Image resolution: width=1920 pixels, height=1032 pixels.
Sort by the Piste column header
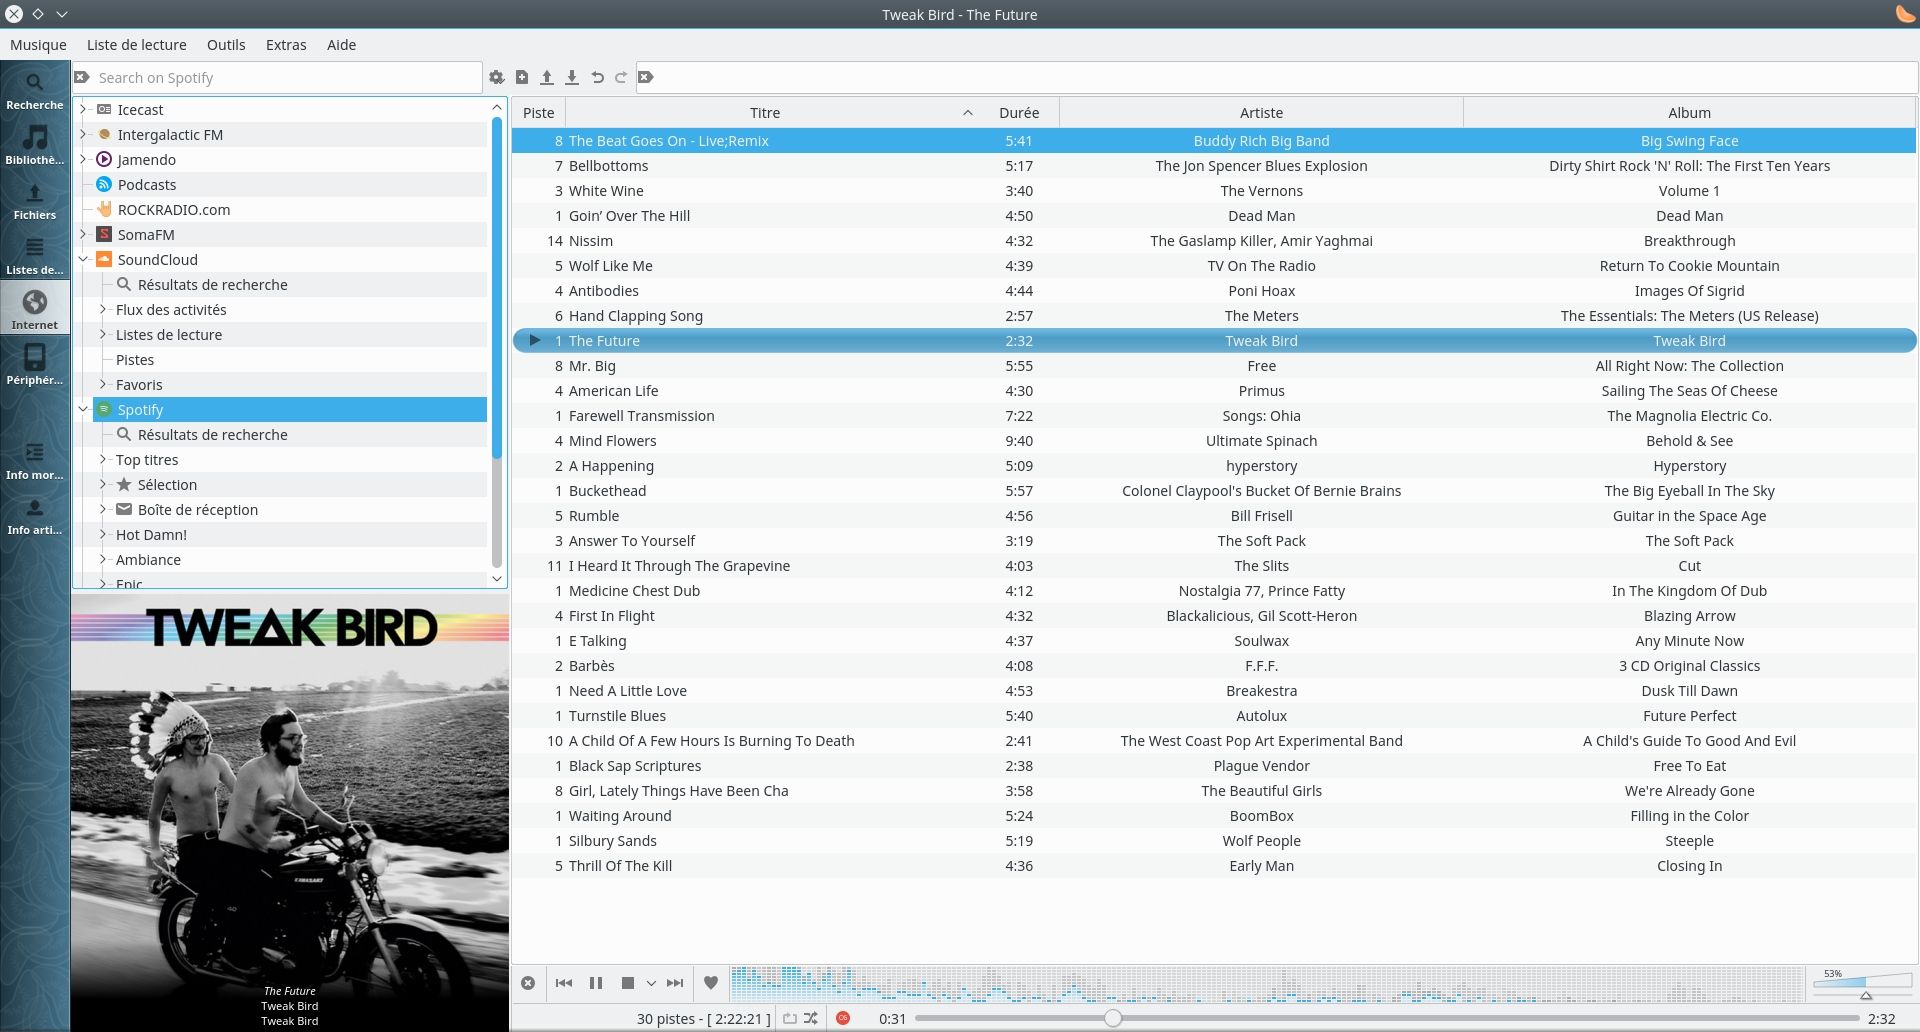[x=538, y=113]
